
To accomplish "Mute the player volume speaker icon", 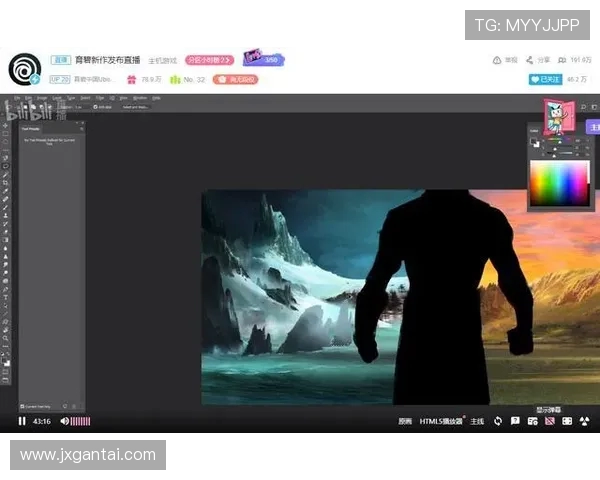I will [64, 421].
